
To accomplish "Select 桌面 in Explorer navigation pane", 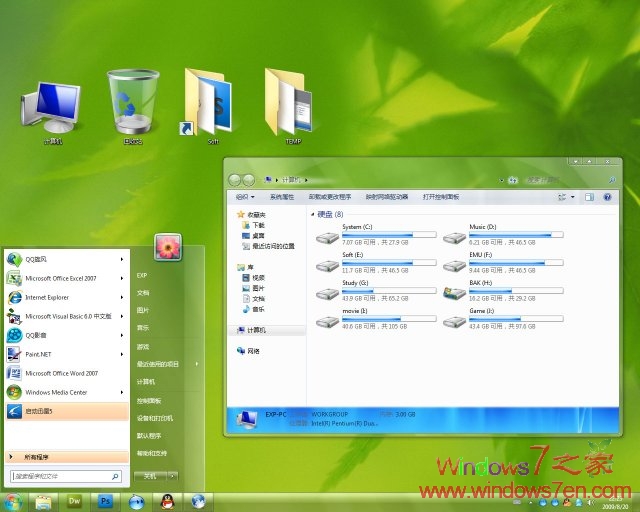I will click(x=253, y=236).
